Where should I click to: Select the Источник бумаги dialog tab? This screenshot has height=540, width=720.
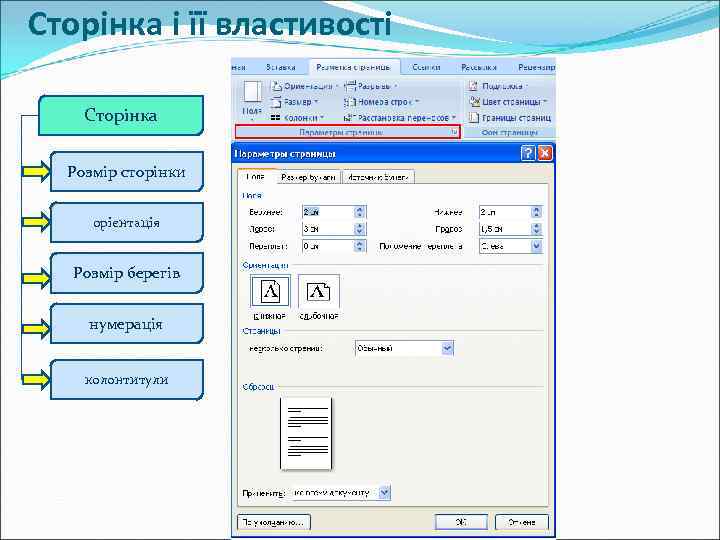coord(378,177)
